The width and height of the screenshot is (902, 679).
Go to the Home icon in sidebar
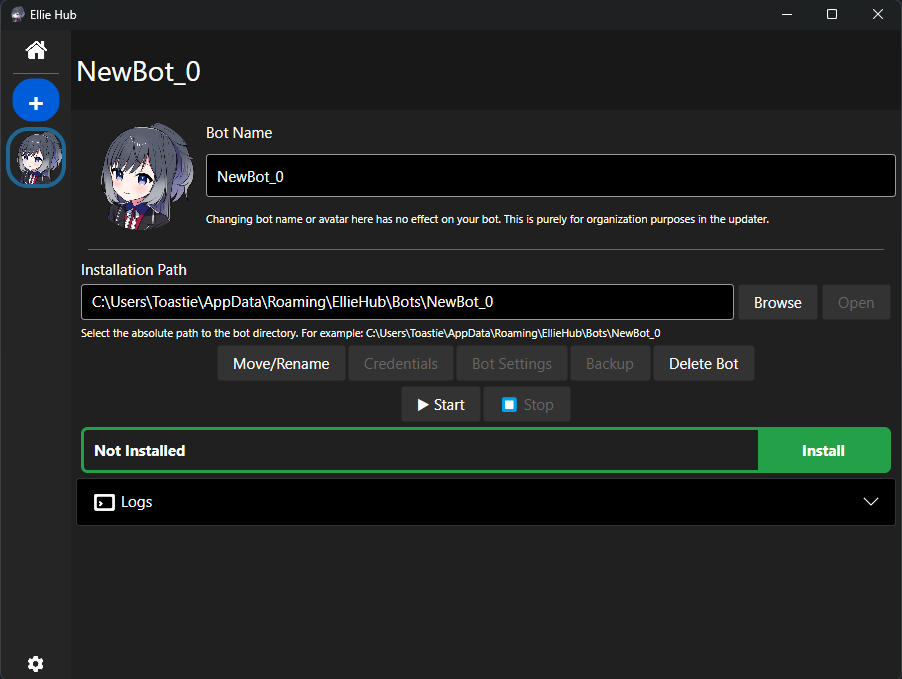pos(36,50)
